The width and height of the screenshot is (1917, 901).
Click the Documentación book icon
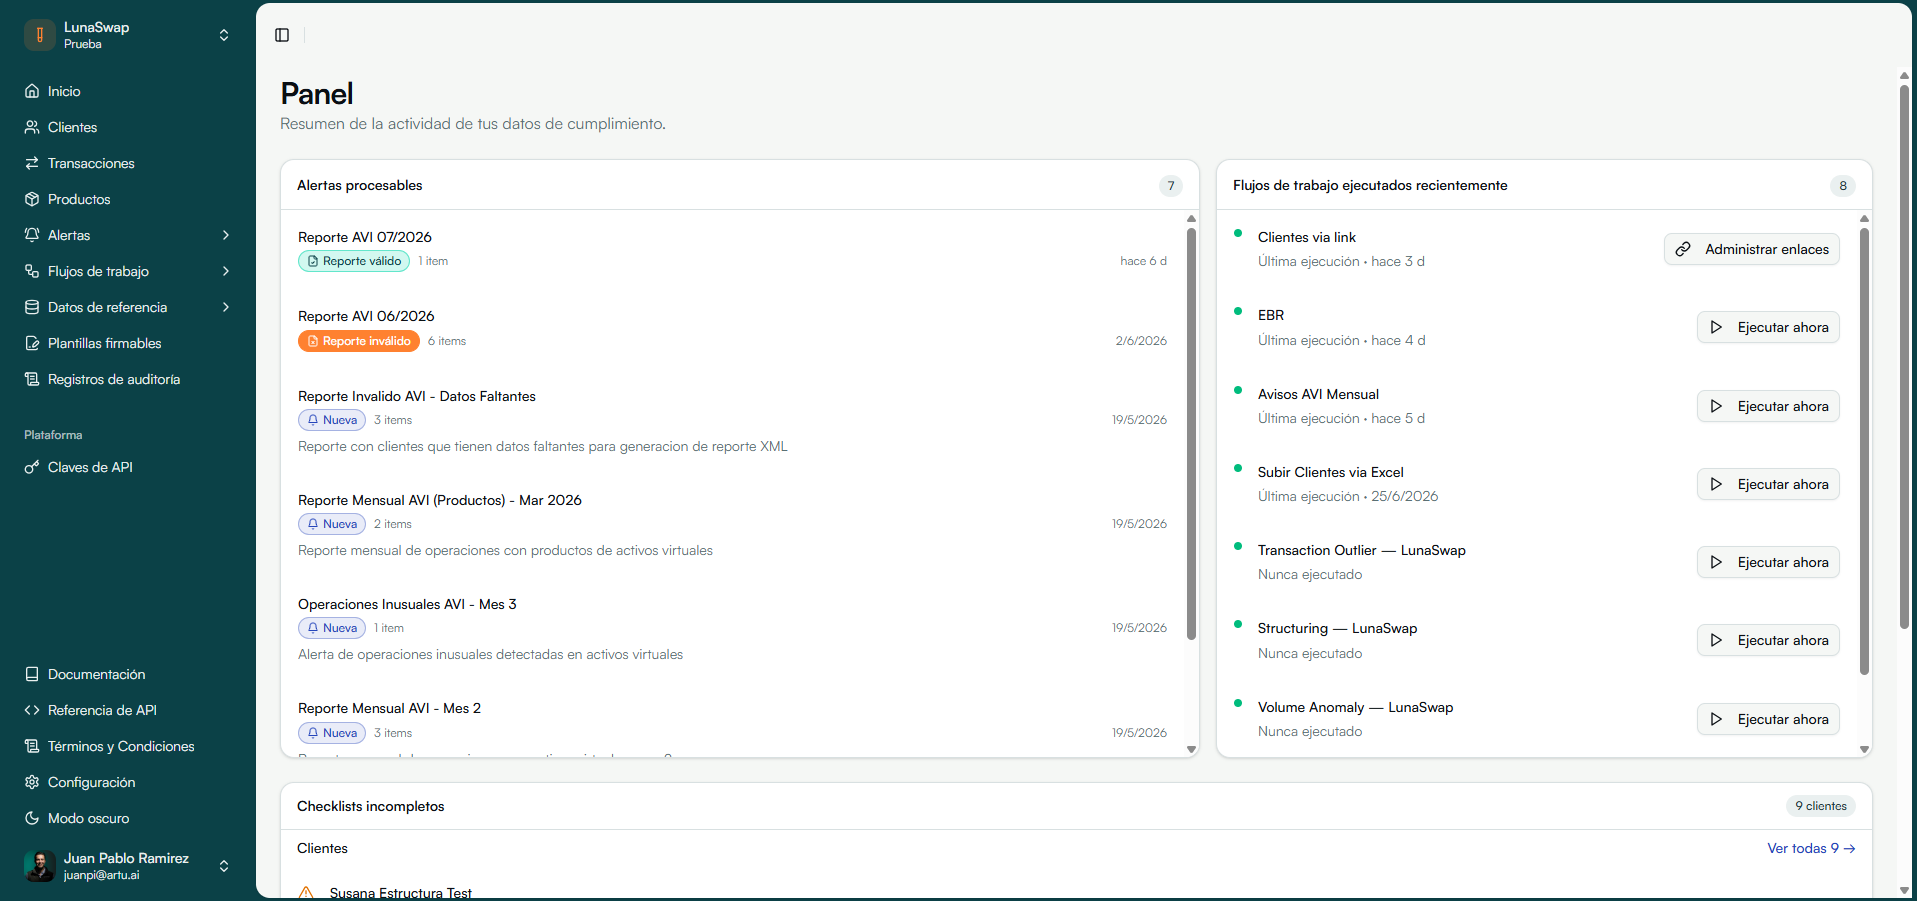pos(32,674)
